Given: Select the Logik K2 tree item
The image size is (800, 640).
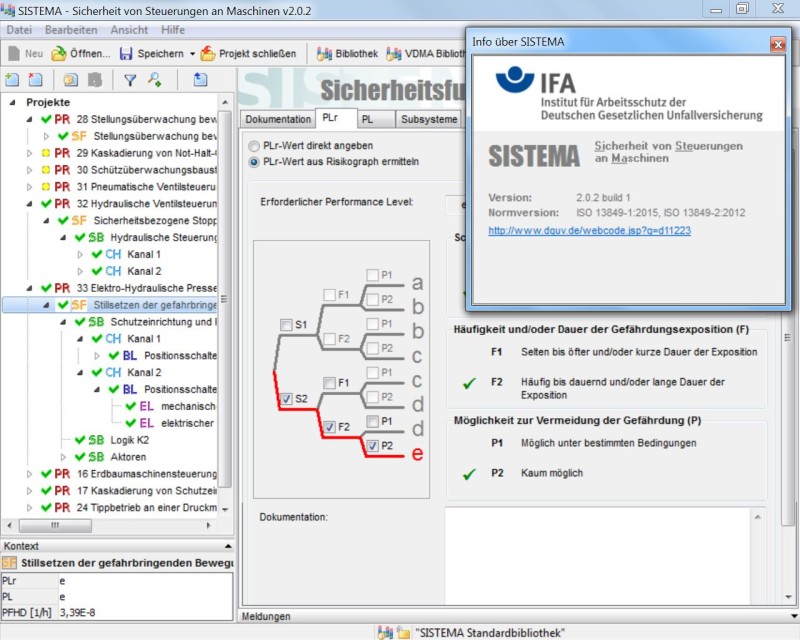Looking at the screenshot, I should [x=129, y=440].
